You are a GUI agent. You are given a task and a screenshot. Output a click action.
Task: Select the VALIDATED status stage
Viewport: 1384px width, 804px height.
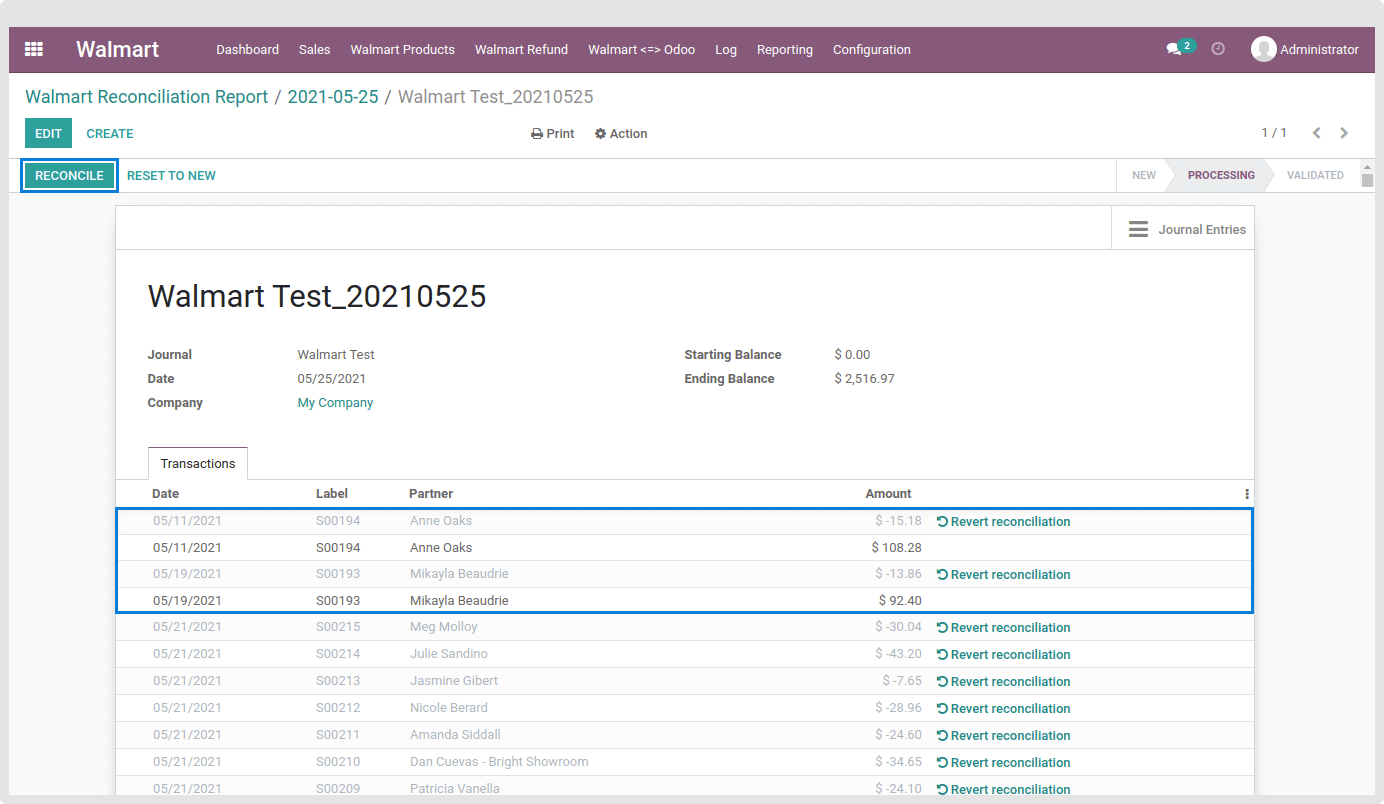pyautogui.click(x=1315, y=175)
